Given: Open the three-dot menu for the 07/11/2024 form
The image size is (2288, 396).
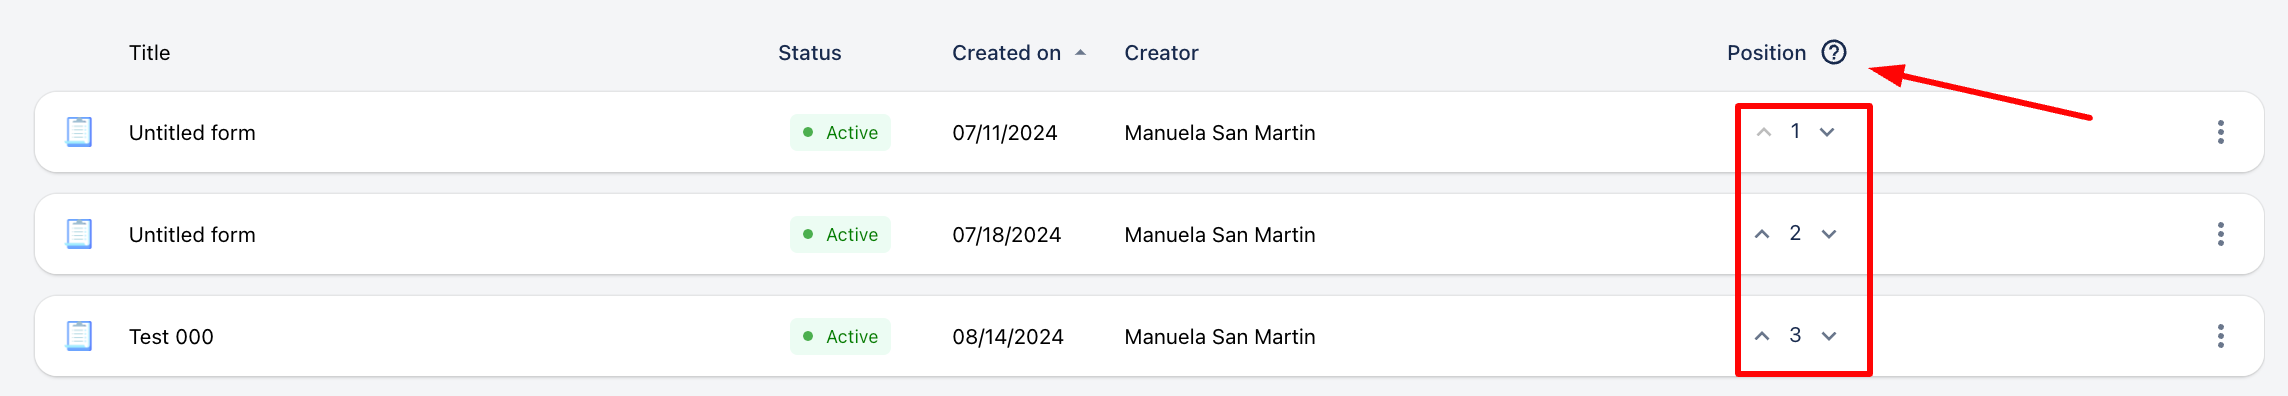Looking at the screenshot, I should (2220, 132).
